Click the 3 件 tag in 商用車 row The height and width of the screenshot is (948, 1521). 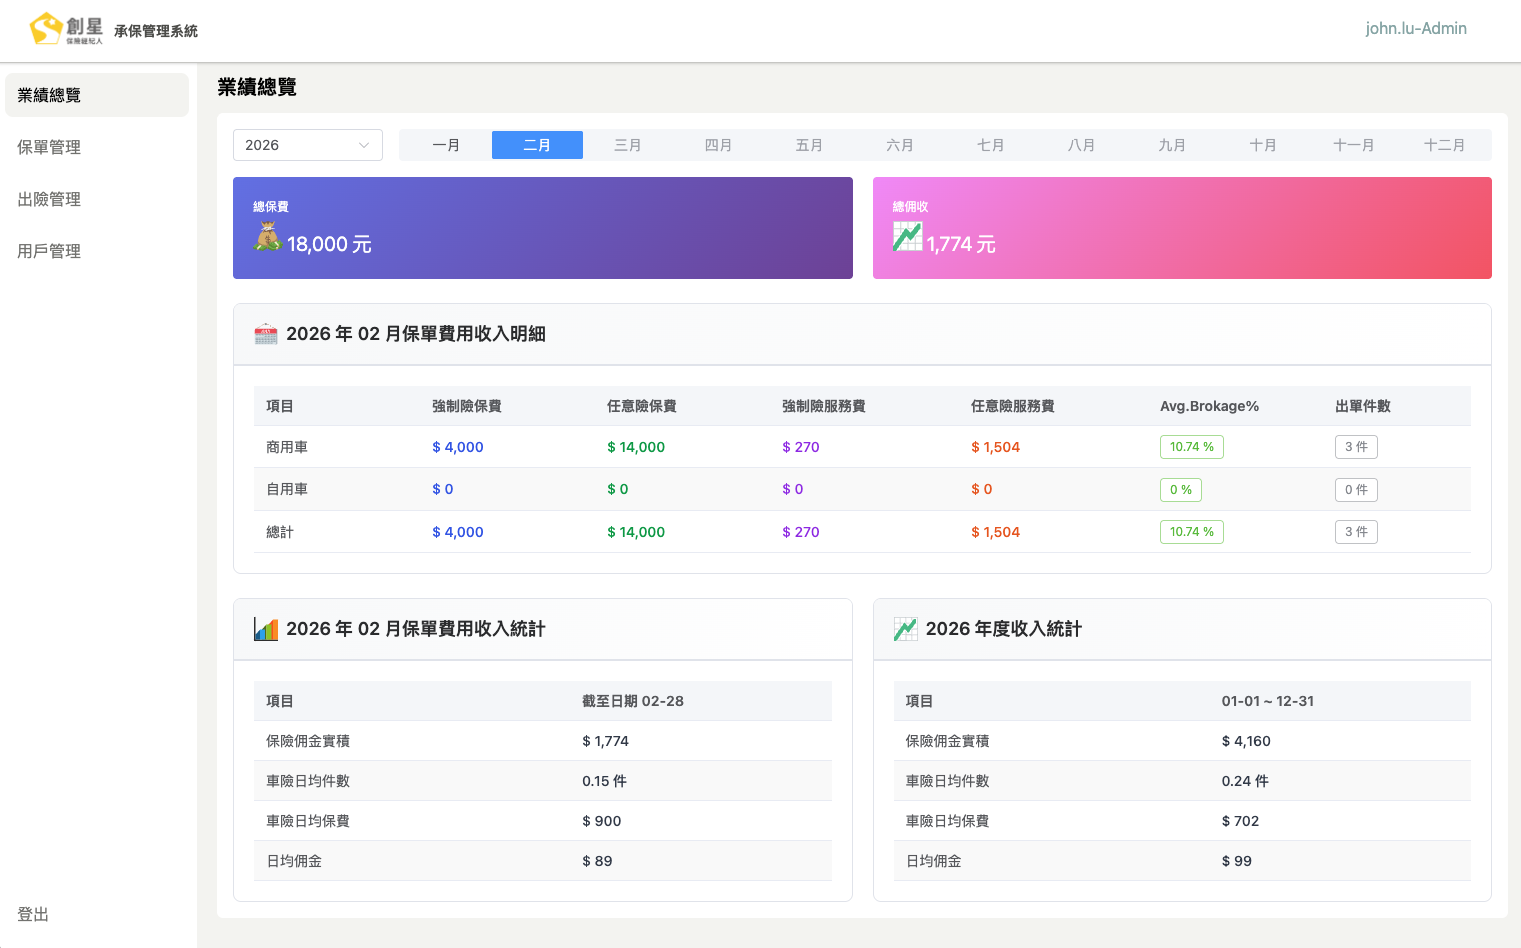tap(1356, 447)
